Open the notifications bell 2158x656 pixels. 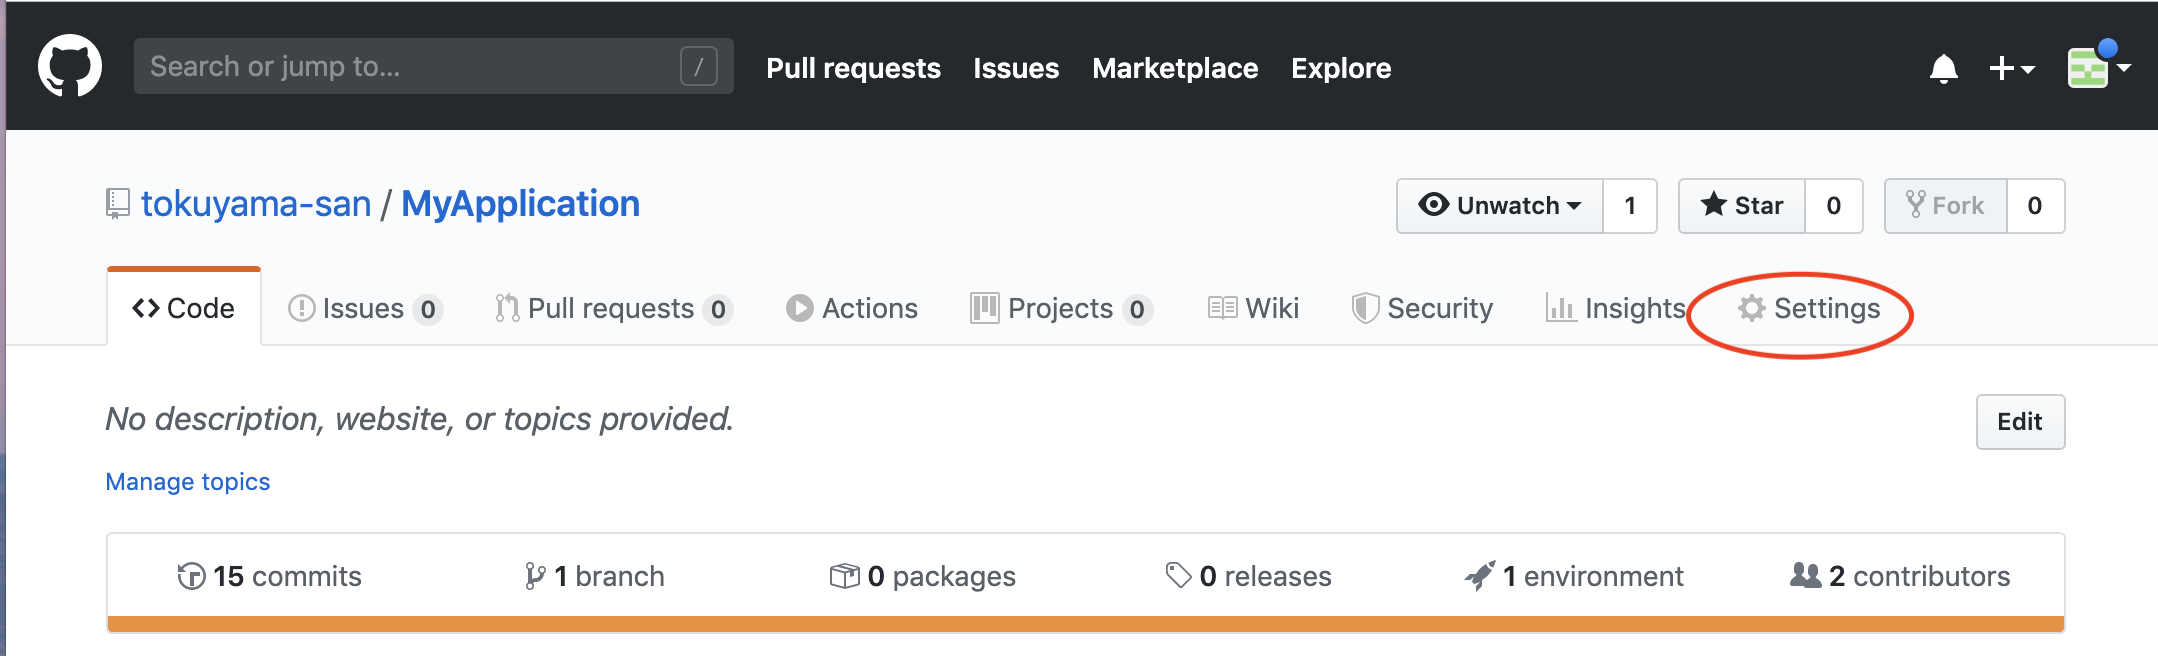[x=1943, y=68]
